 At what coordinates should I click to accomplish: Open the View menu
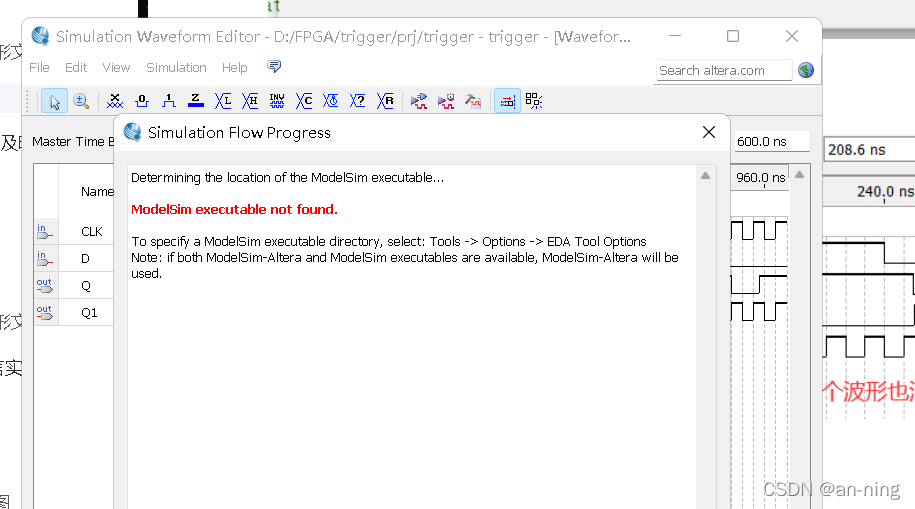click(x=116, y=68)
